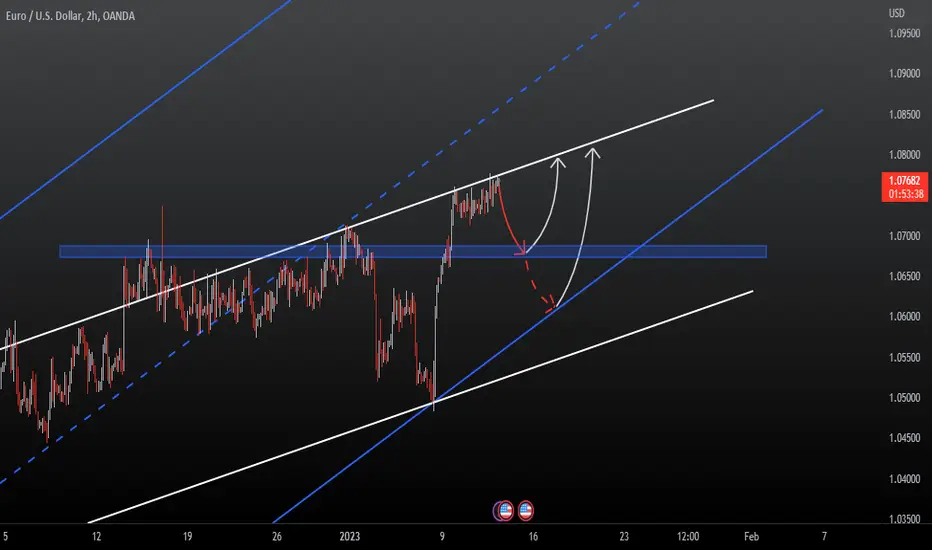
Task: Click the date label 26 on time axis
Action: tap(277, 536)
